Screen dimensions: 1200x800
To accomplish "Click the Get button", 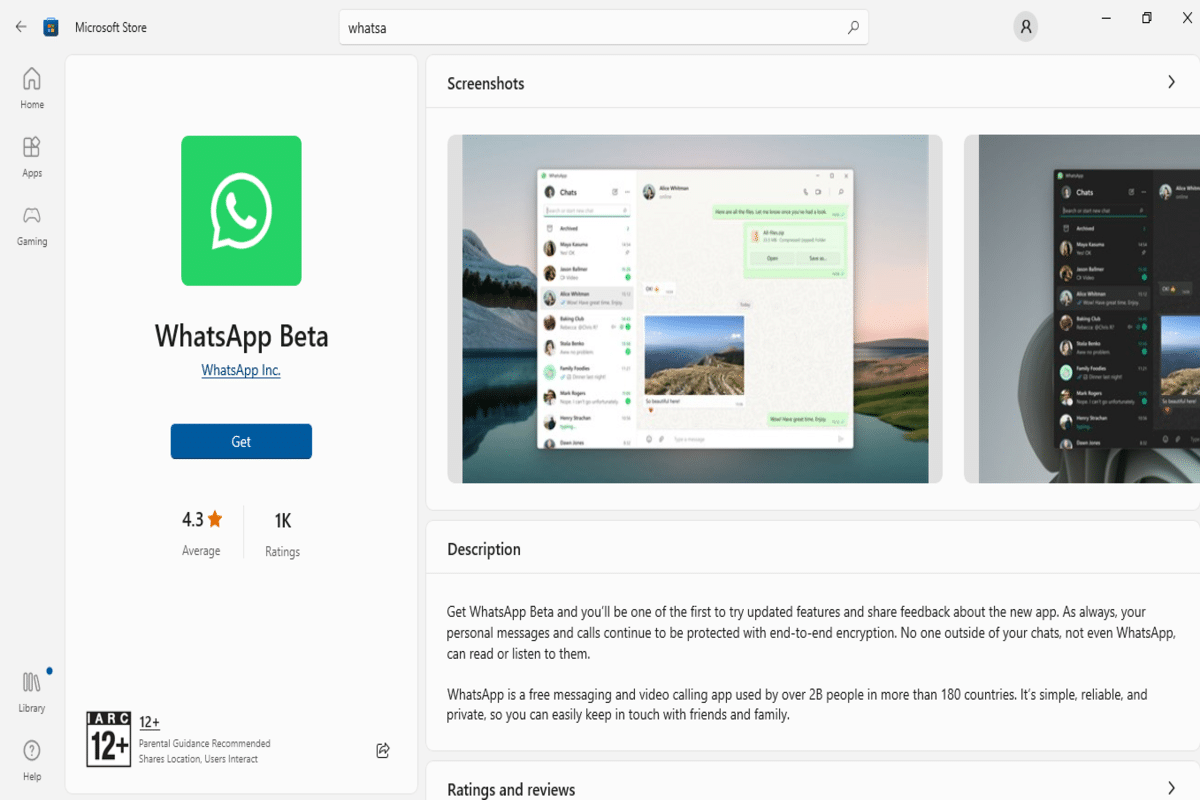I will [x=241, y=441].
